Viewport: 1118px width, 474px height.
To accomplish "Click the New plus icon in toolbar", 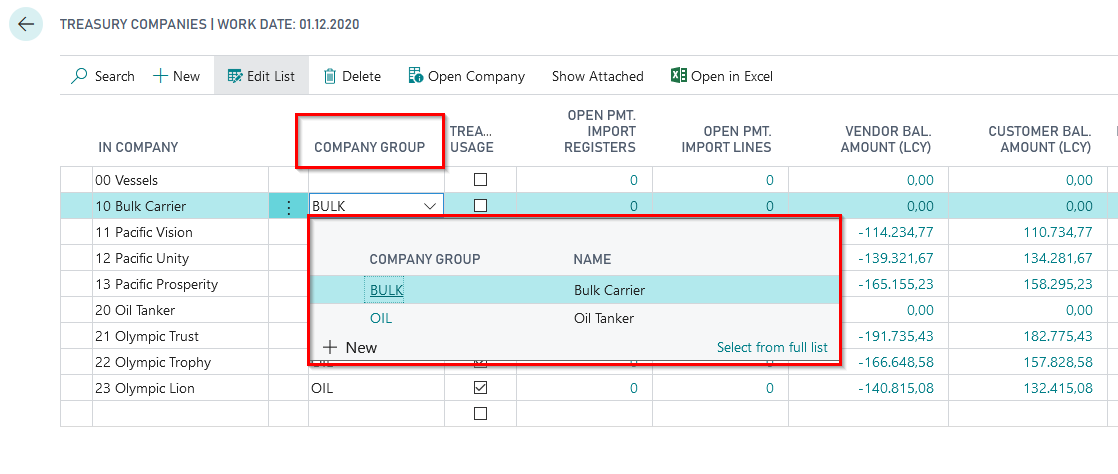I will 160,76.
